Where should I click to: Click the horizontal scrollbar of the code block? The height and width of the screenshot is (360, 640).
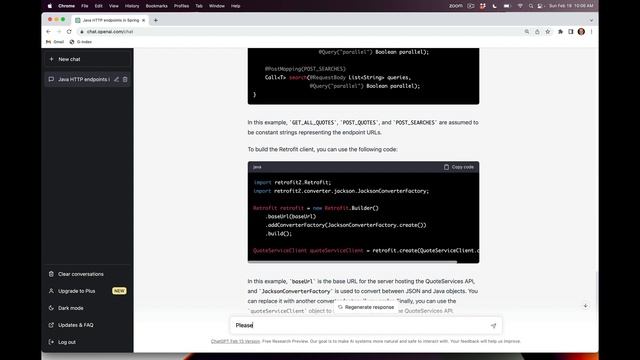pyautogui.click(x=352, y=262)
